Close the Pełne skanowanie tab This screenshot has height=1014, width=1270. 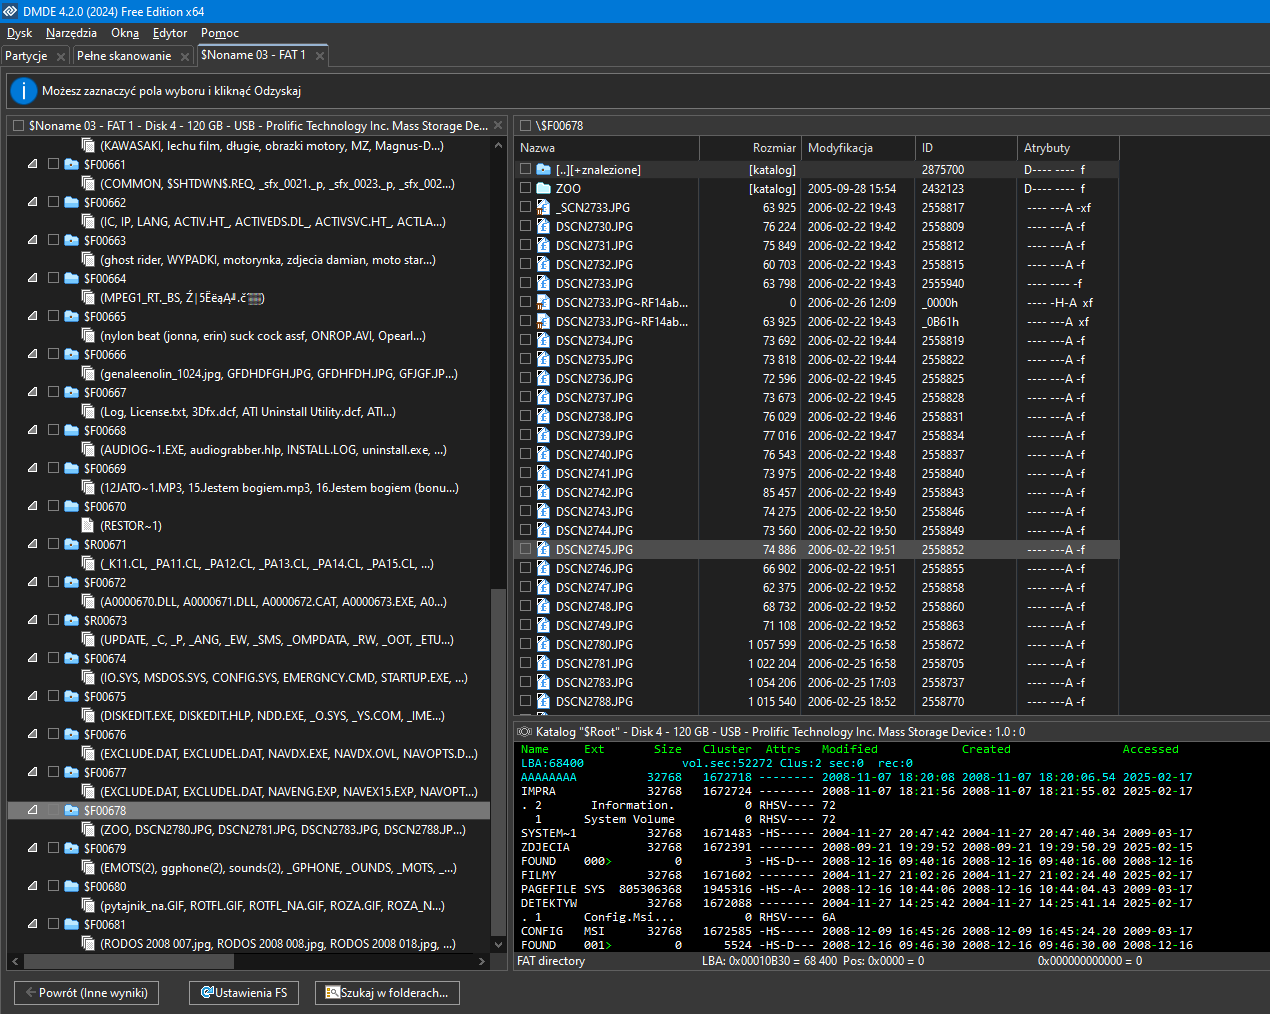(x=185, y=56)
